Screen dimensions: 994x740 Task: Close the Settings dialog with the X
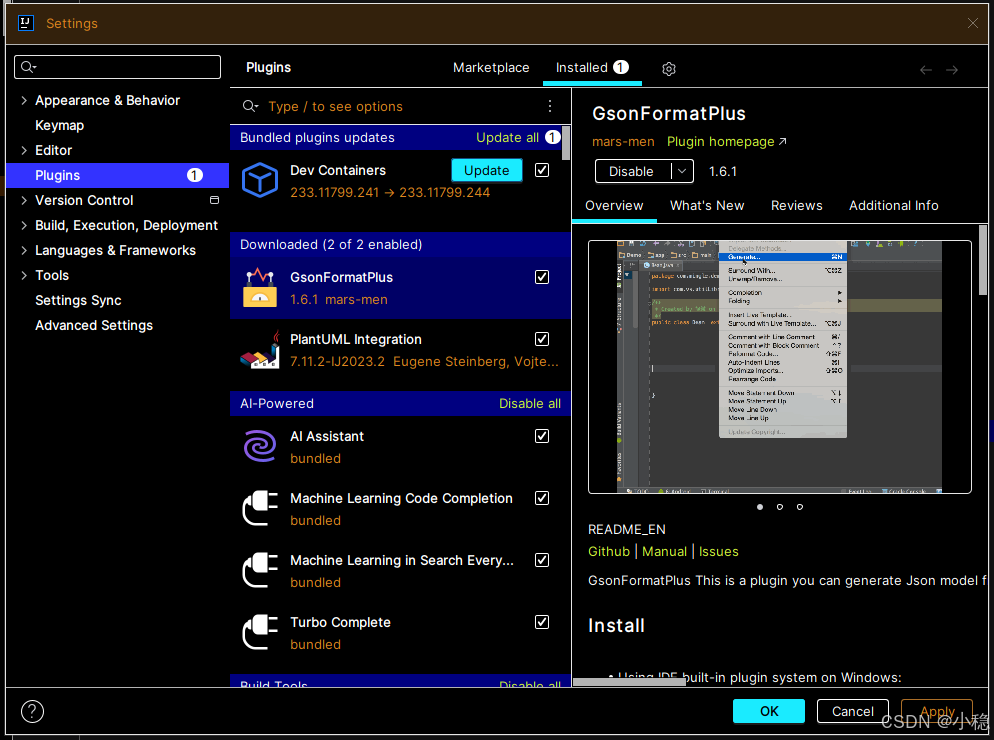[972, 23]
